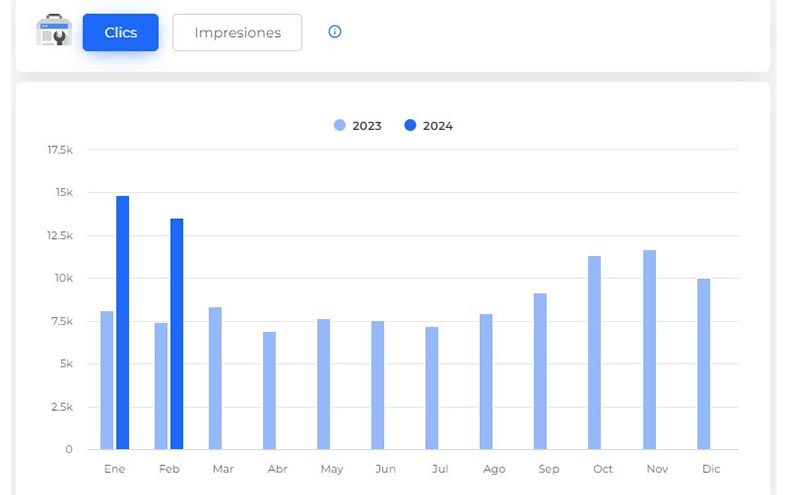Click the 2024 dark blue legend dot
This screenshot has height=495, width=788.
410,126
